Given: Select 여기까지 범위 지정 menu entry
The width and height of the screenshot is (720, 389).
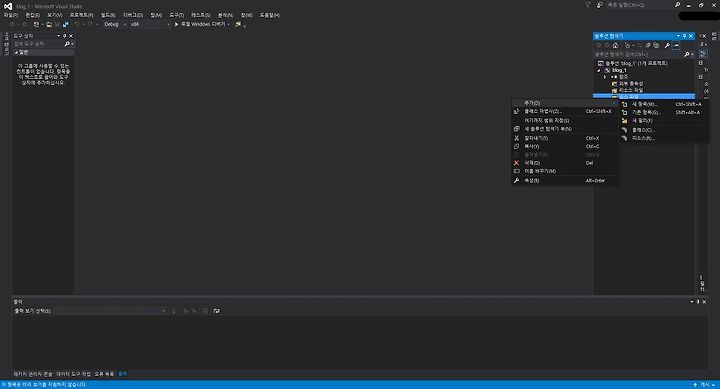Looking at the screenshot, I should (x=565, y=120).
